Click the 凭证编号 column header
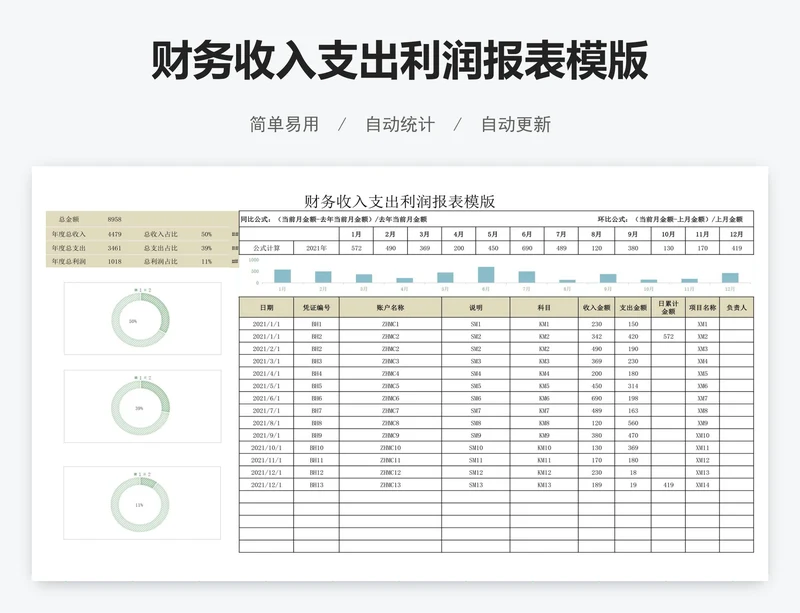Screen dimensions: 800x613 pos(316,308)
